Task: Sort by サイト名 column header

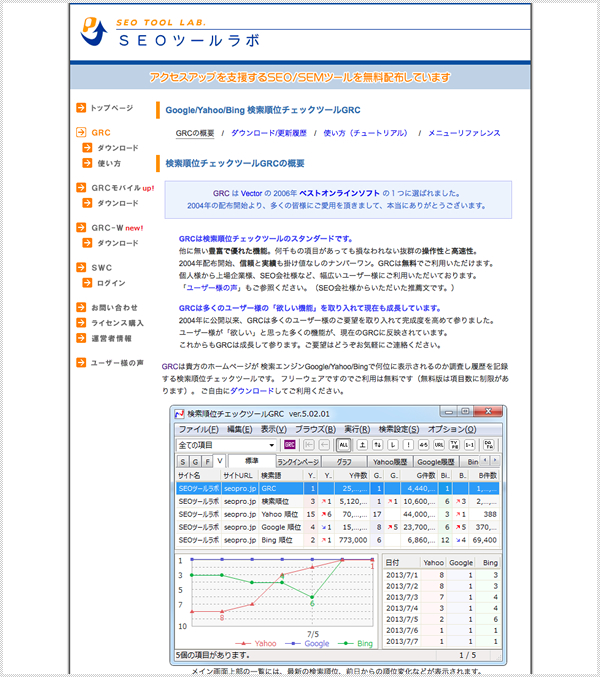Action: pyautogui.click(x=199, y=475)
